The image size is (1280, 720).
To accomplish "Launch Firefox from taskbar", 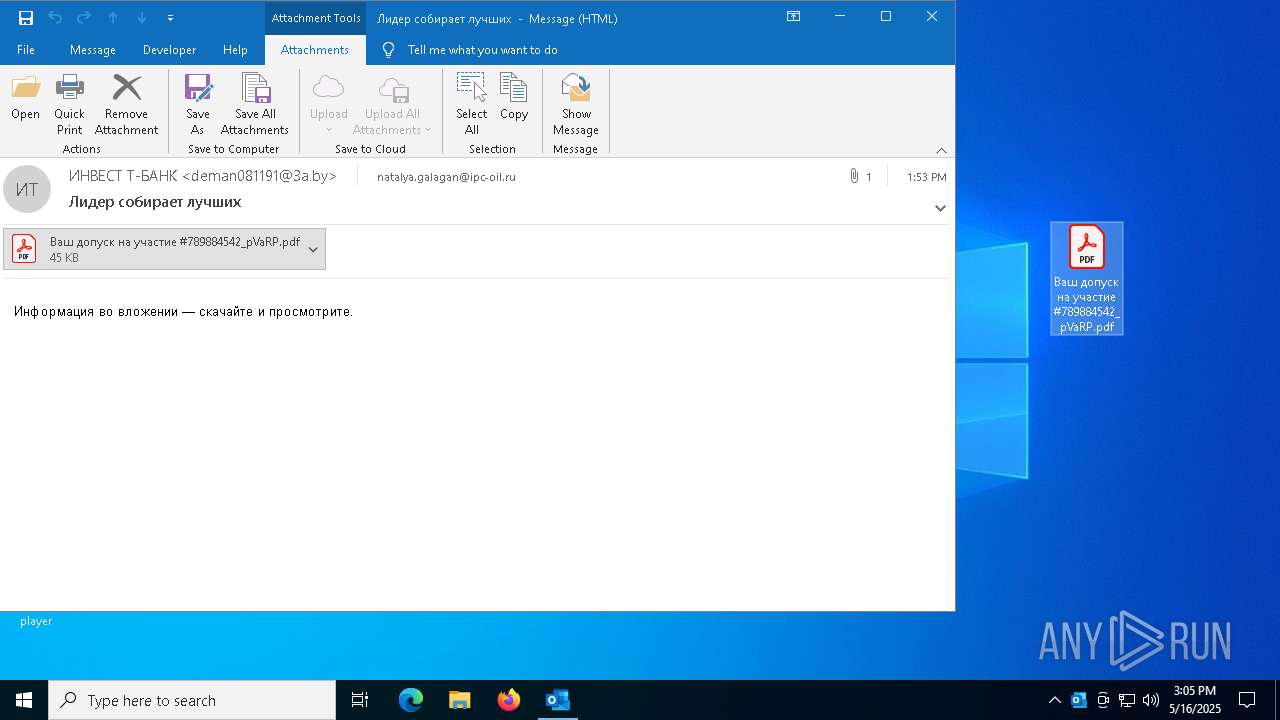I will [x=509, y=700].
